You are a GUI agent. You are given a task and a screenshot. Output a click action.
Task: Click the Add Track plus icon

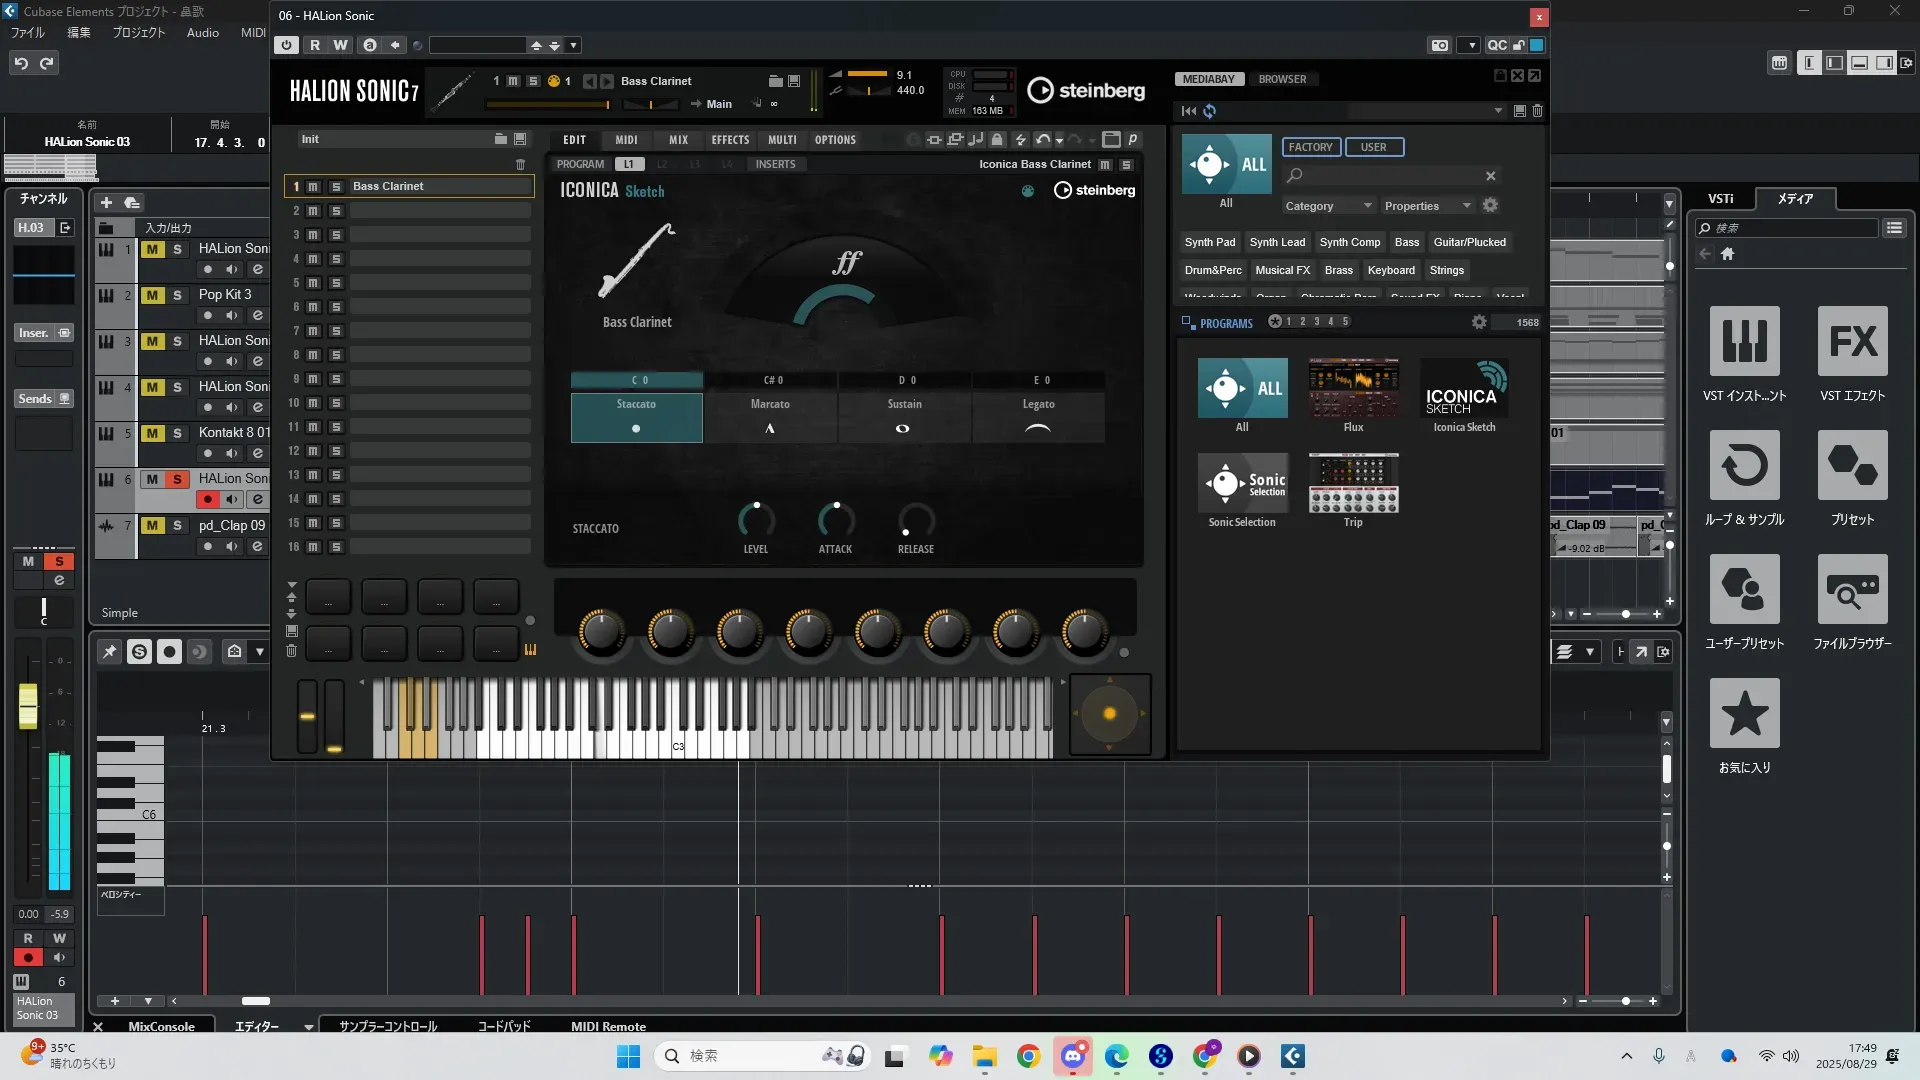107,203
